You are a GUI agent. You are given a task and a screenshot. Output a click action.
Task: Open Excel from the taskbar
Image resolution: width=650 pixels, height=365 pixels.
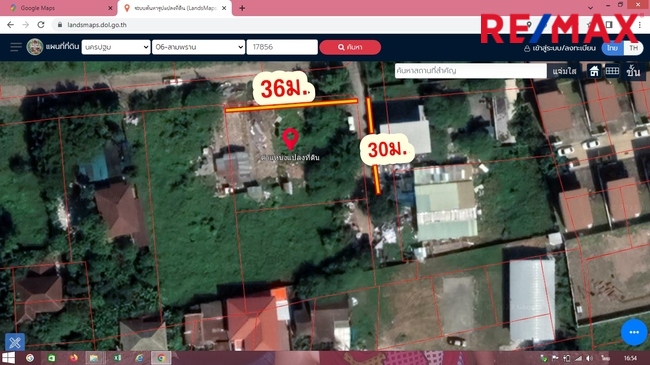(x=117, y=358)
